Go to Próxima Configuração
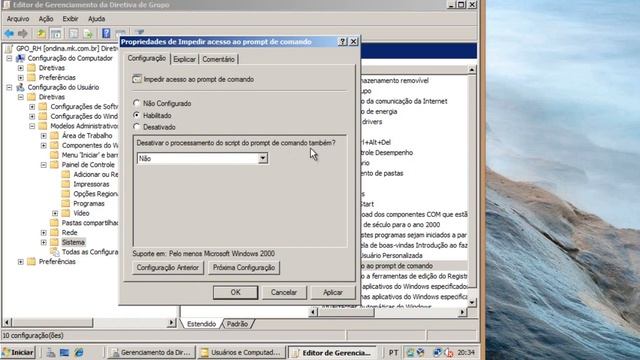This screenshot has width=640, height=360. click(x=244, y=268)
